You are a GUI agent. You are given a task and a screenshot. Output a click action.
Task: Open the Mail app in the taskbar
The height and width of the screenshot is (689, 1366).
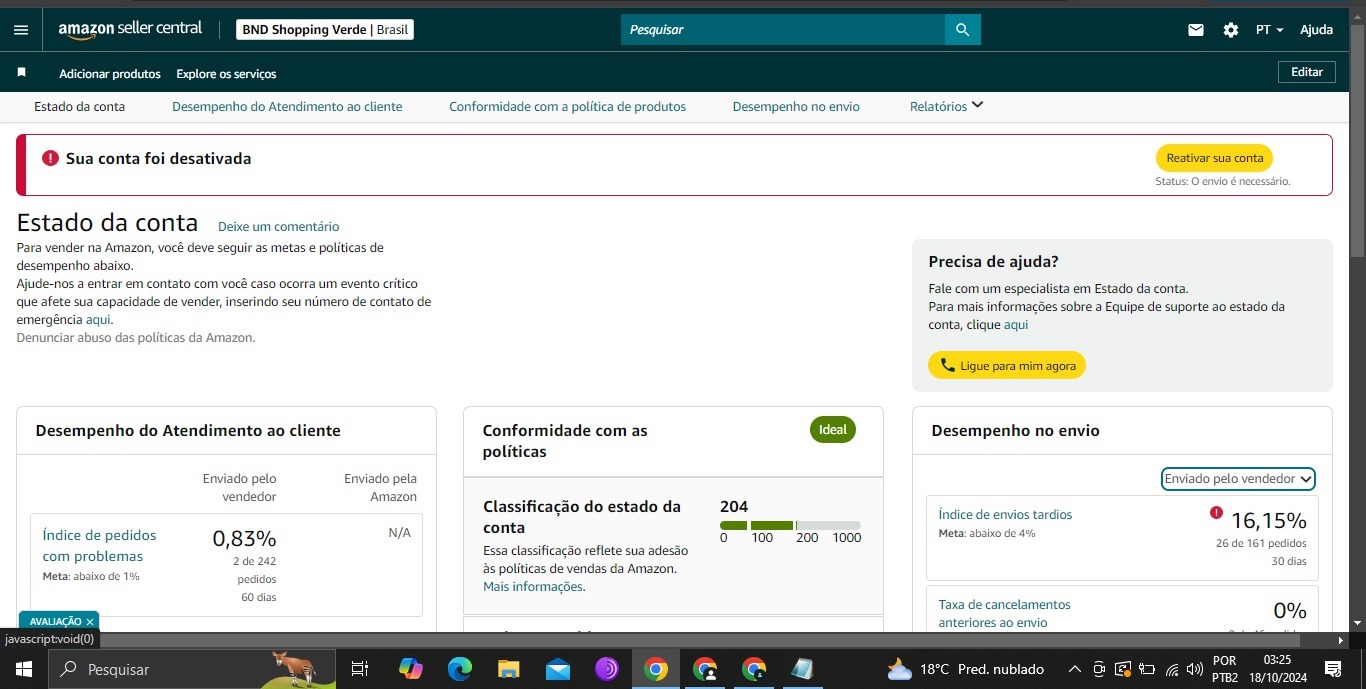tap(558, 669)
